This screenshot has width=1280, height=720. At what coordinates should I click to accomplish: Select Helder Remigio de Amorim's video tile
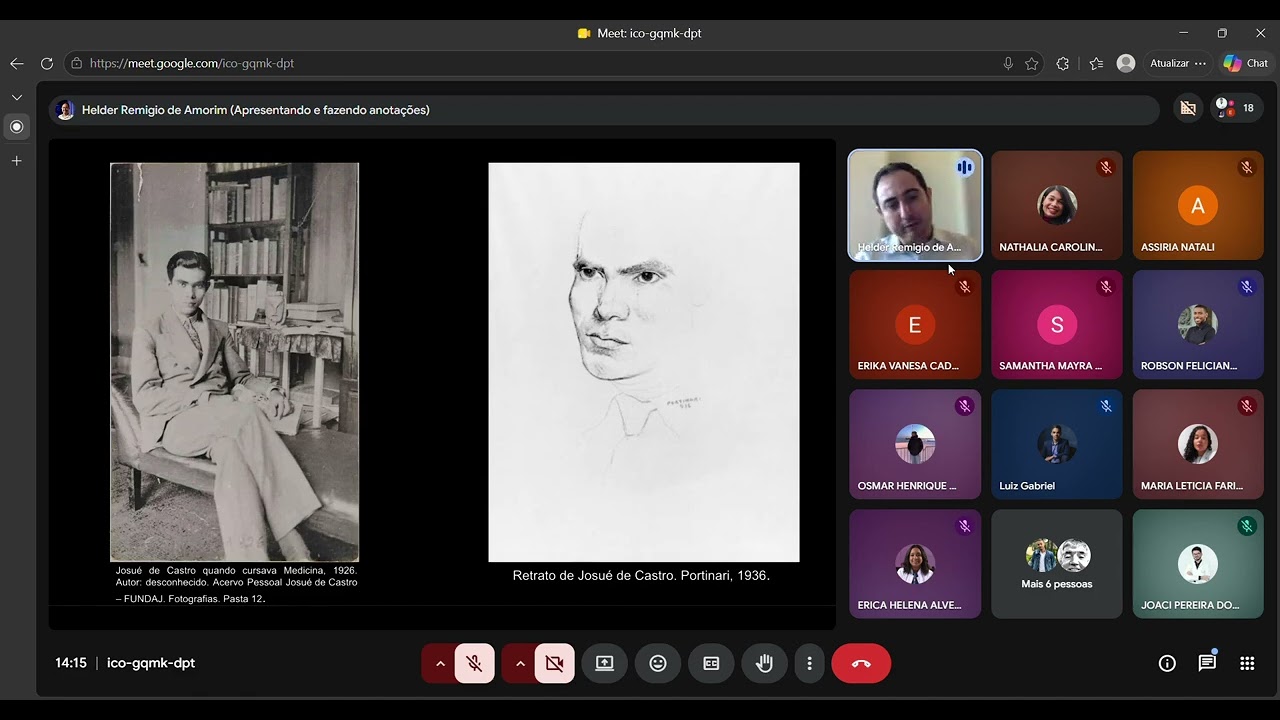click(915, 205)
